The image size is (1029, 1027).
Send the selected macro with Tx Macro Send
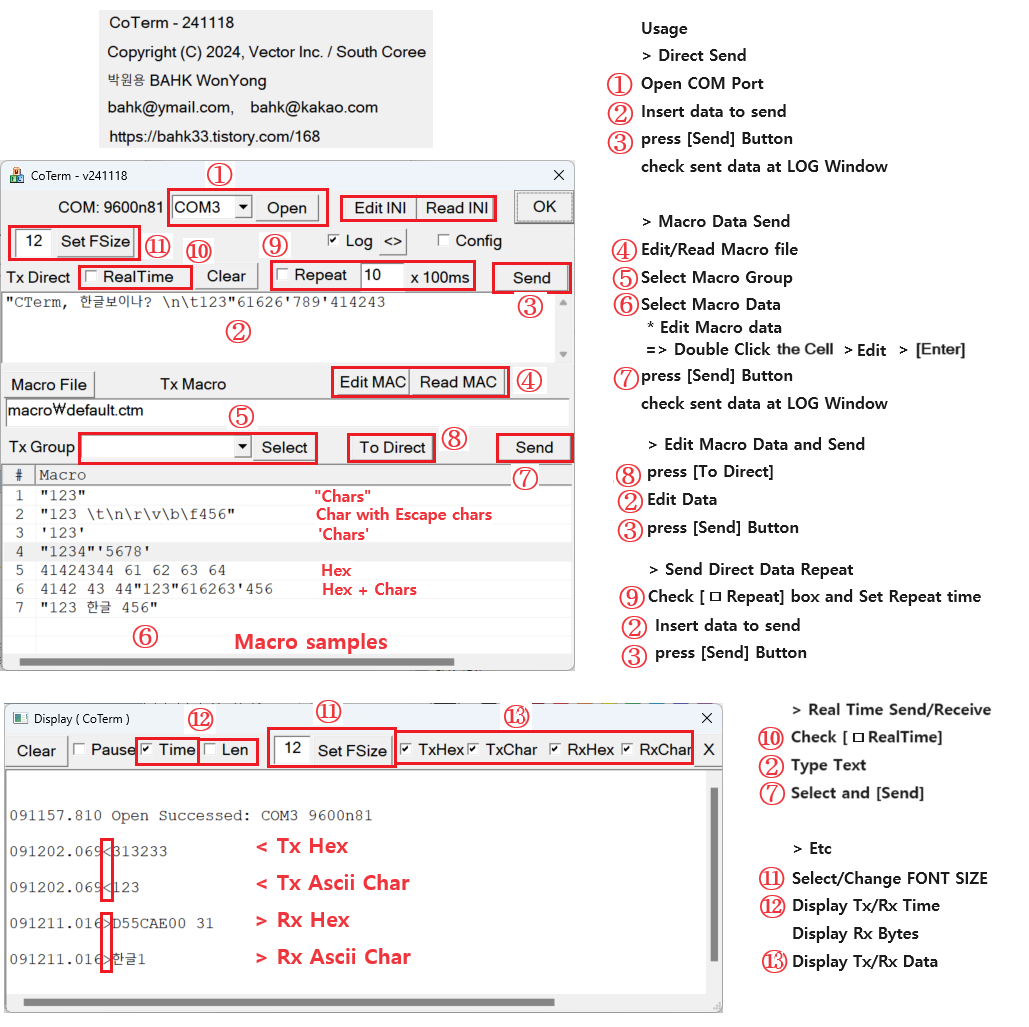(534, 448)
